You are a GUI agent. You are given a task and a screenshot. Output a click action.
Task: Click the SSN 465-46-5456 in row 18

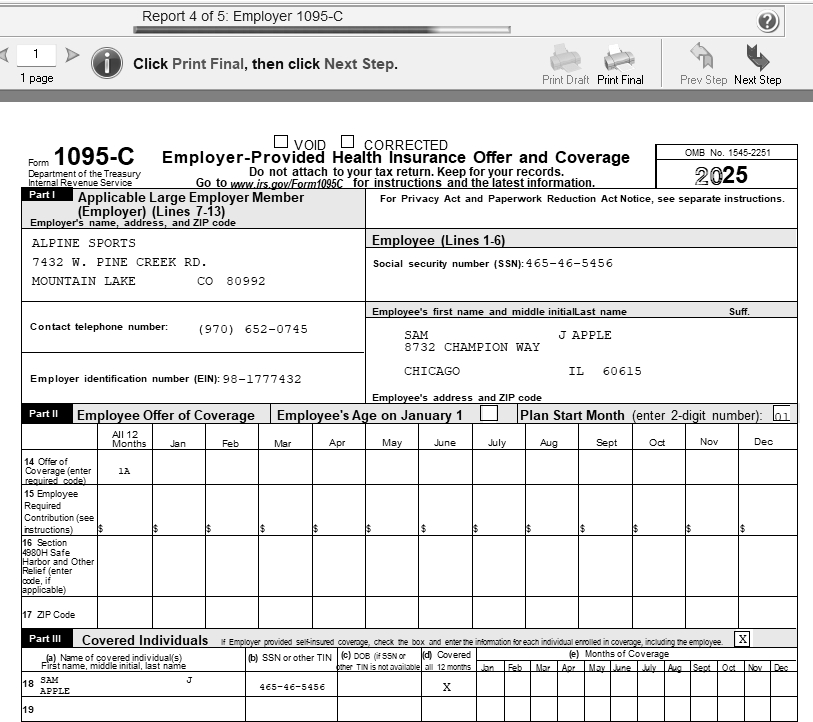click(x=292, y=687)
